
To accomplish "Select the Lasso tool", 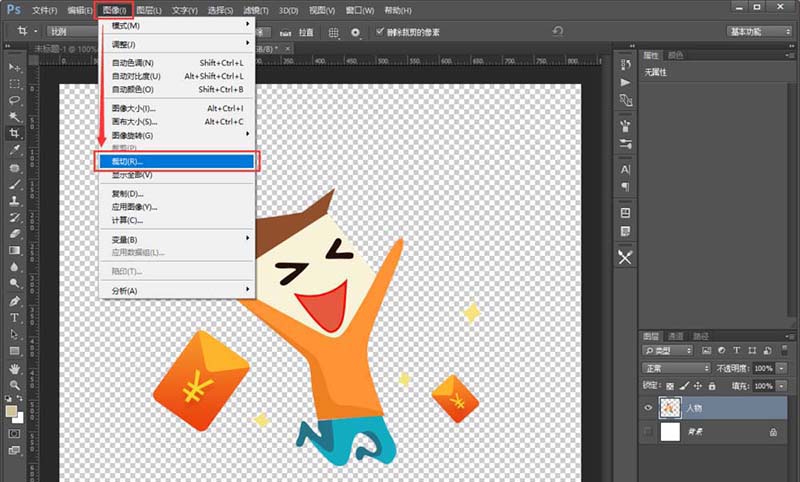I will (x=15, y=100).
